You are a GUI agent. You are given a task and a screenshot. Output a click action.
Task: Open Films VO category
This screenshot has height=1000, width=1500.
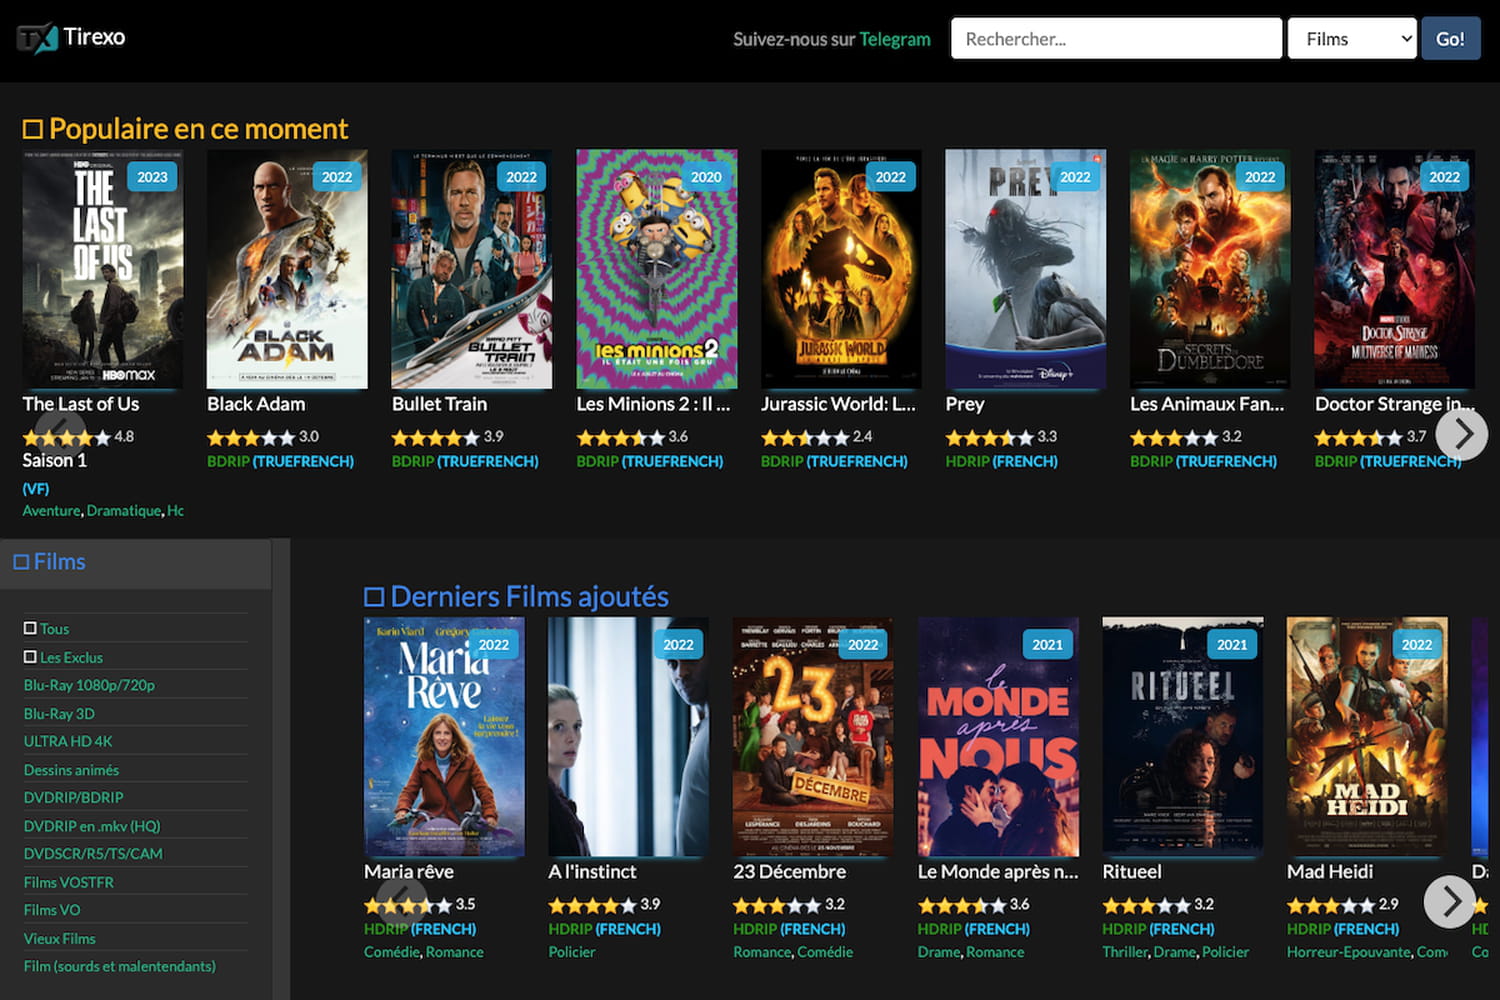click(52, 910)
